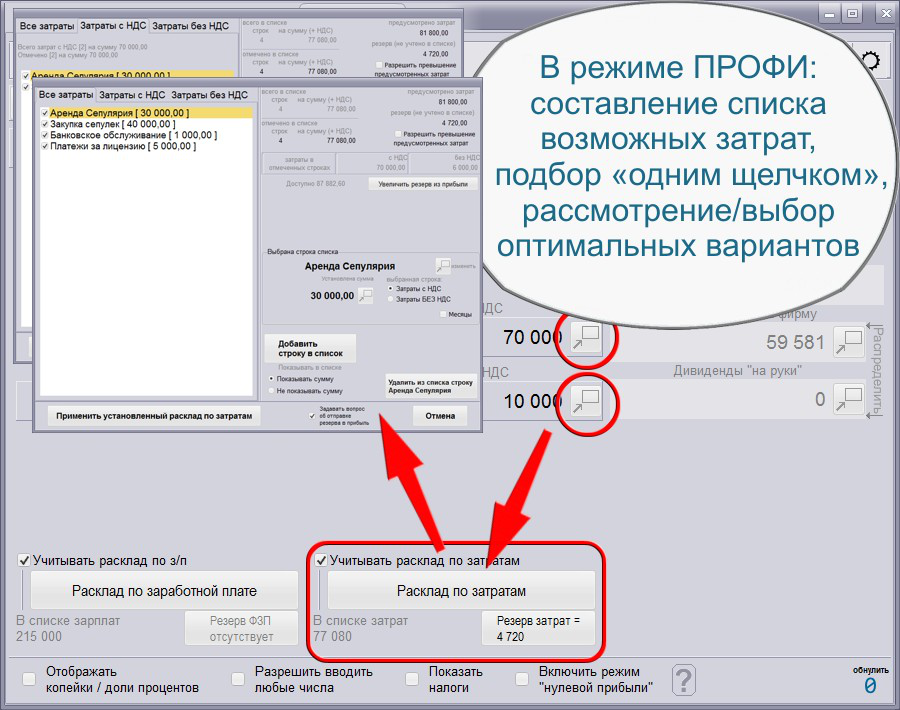This screenshot has height=710, width=900.
Task: Click the magnifier icon beside sum 30 000,00
Action: 365,295
